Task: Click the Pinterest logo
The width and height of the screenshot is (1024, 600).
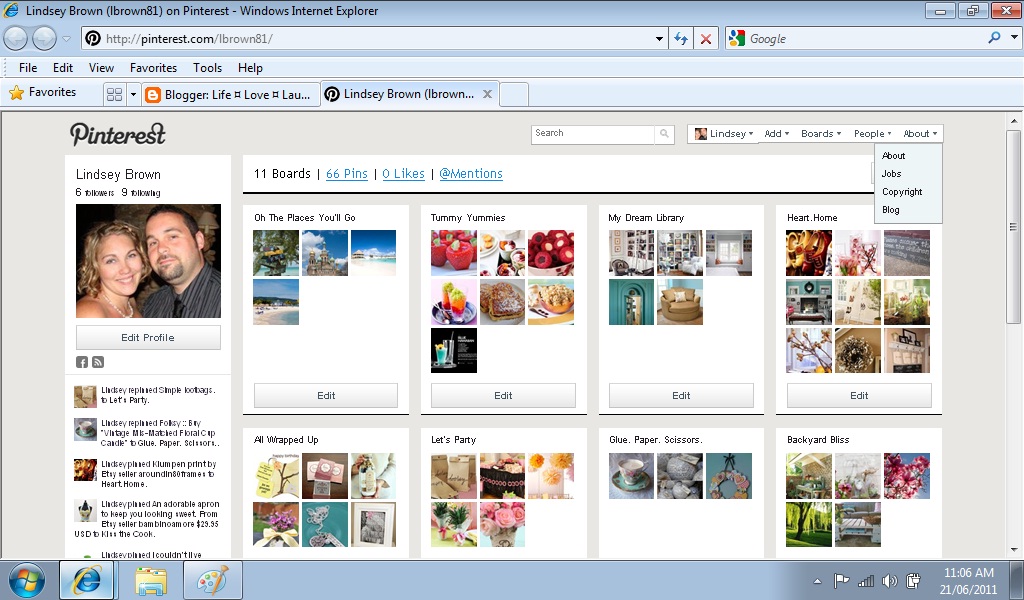Action: [x=117, y=134]
